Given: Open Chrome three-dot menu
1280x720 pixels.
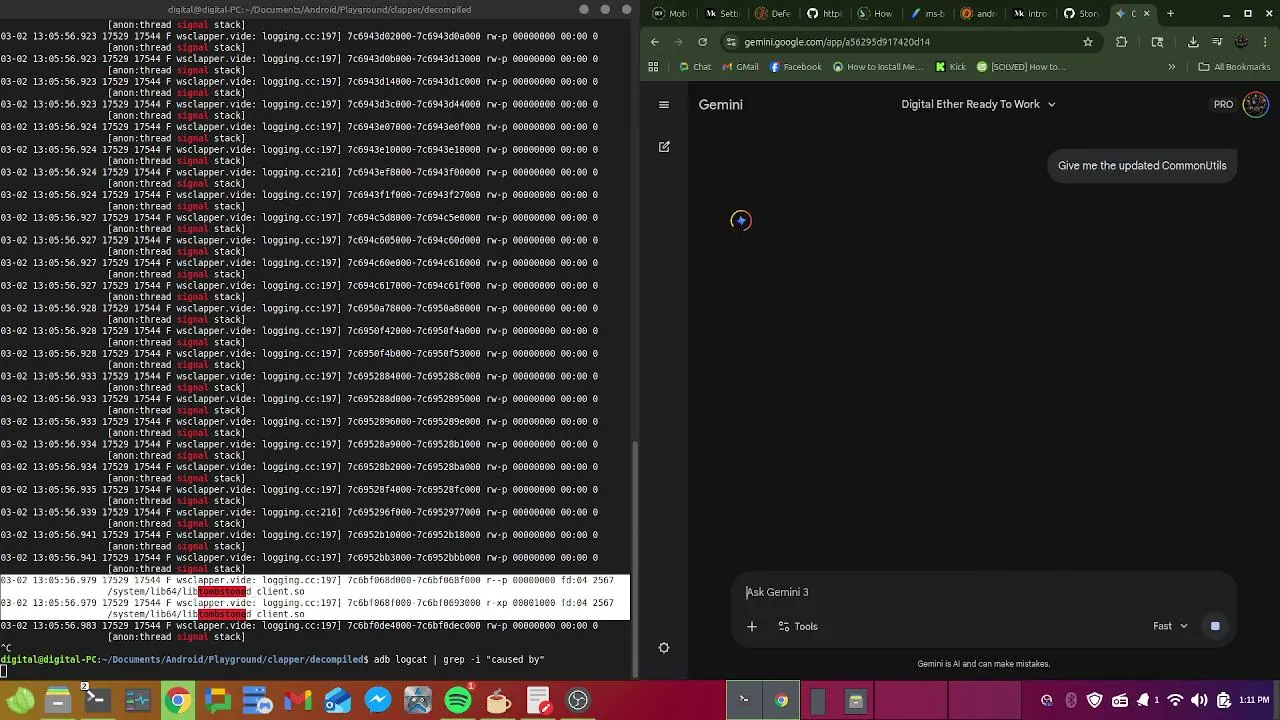Looking at the screenshot, I should [x=1265, y=42].
